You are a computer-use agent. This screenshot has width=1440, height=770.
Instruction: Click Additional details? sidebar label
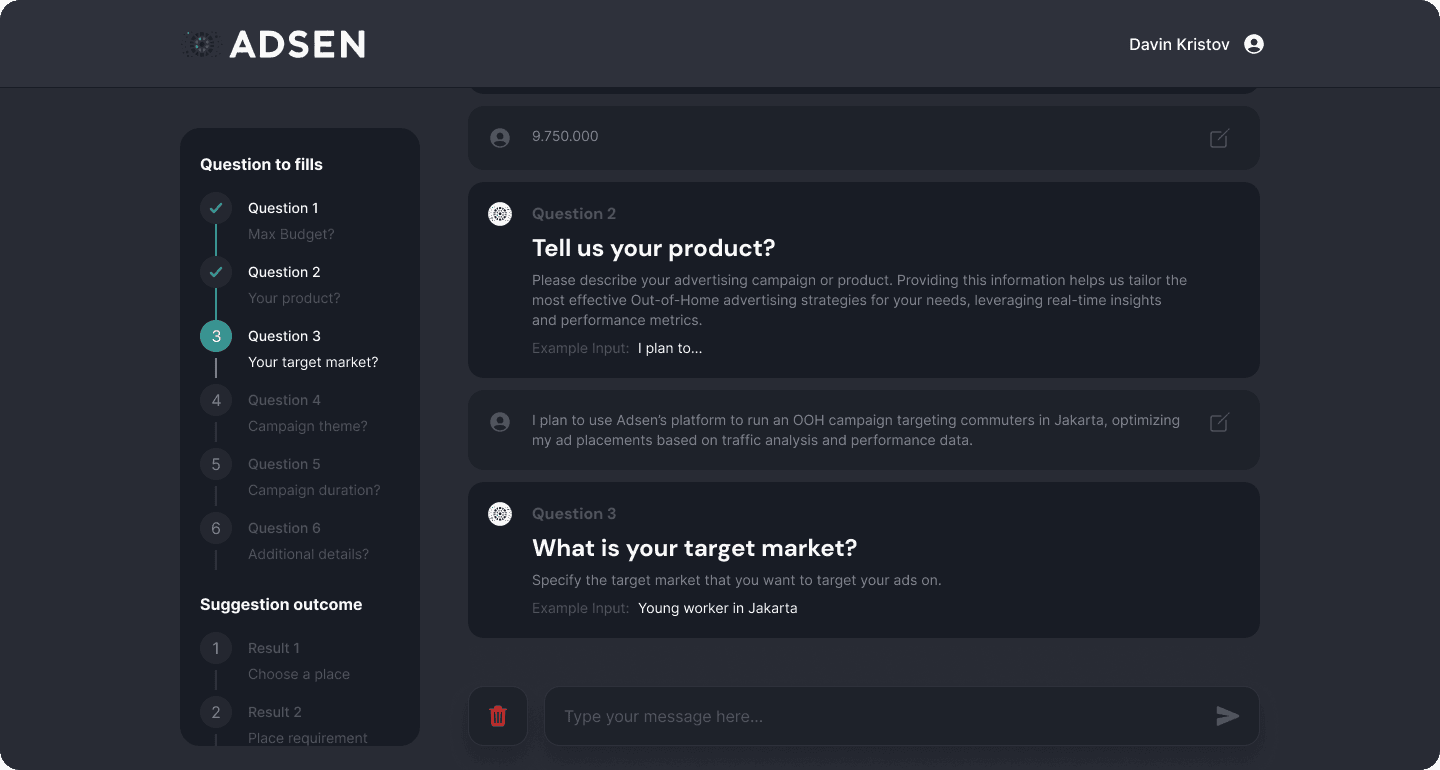point(308,554)
